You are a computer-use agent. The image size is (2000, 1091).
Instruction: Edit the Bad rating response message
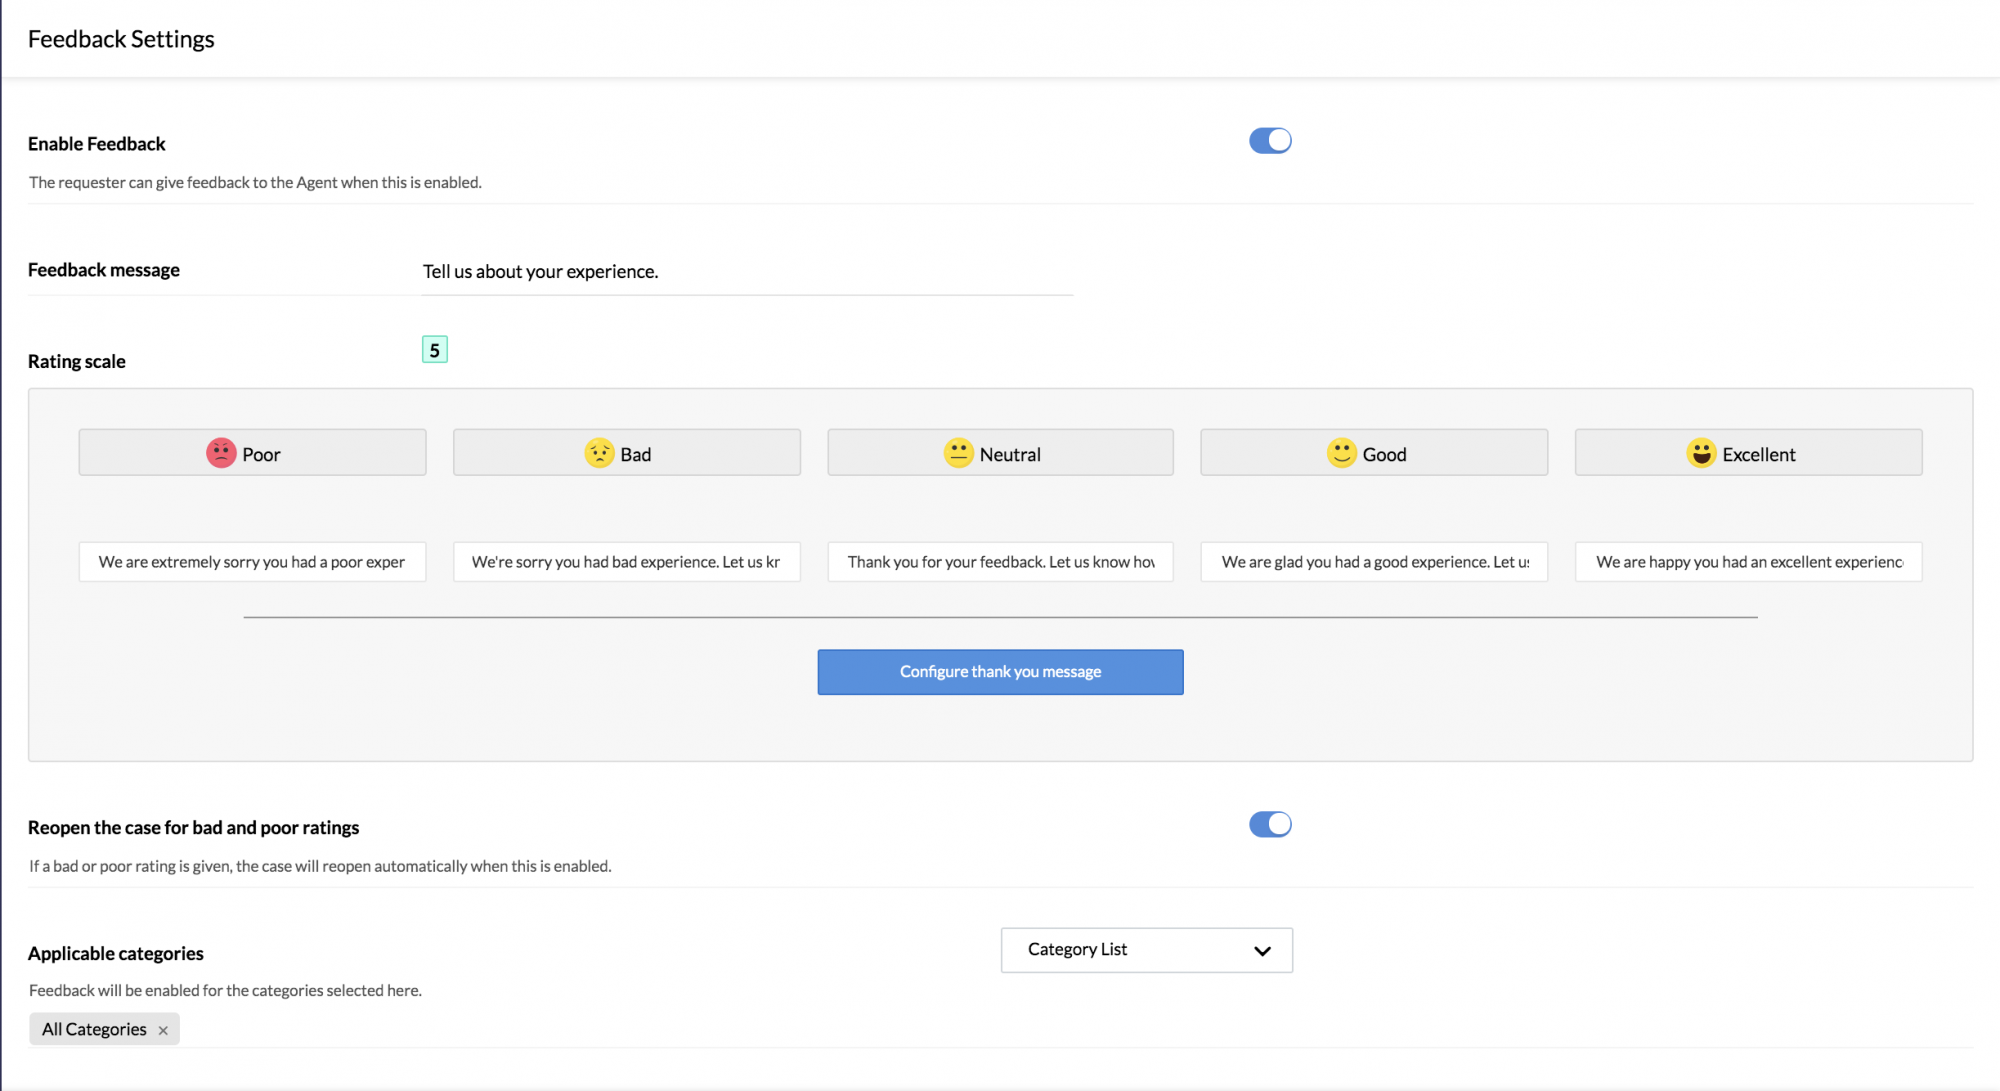(x=627, y=562)
